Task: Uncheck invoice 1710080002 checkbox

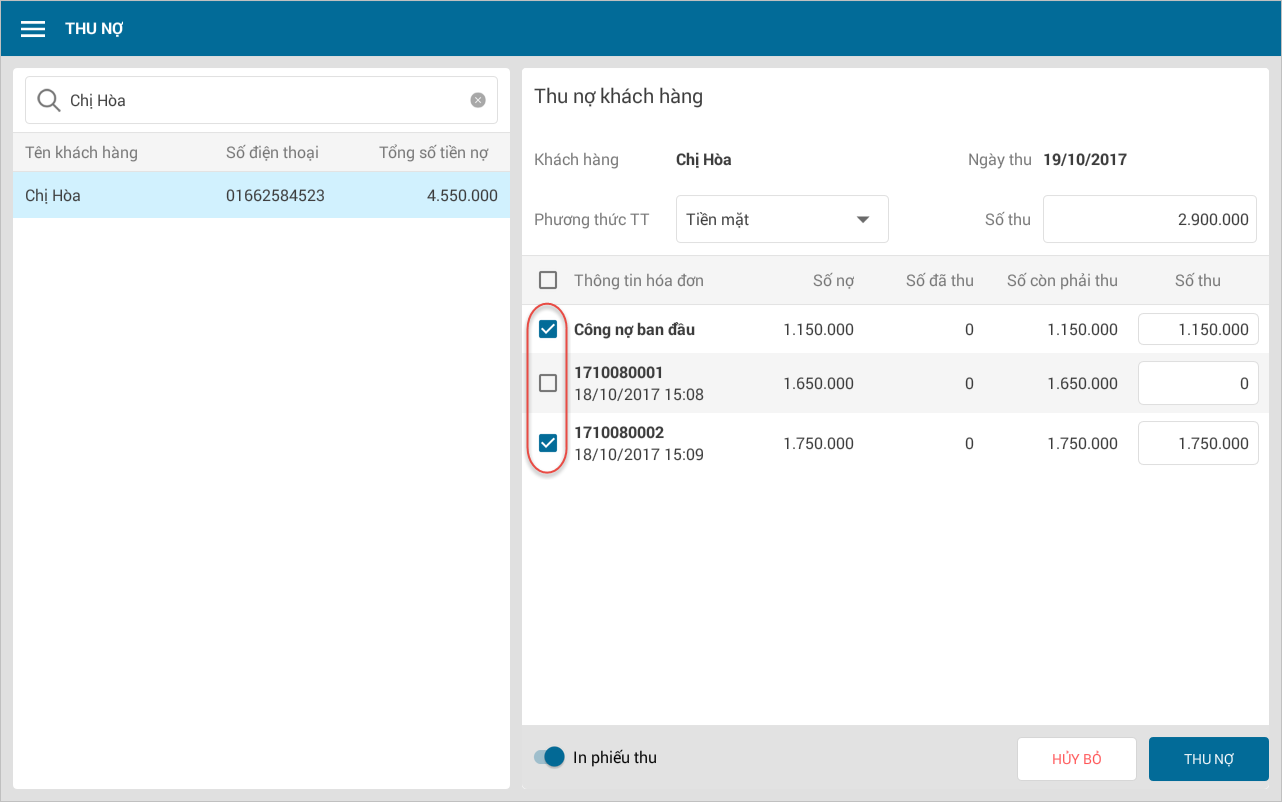Action: 548,443
